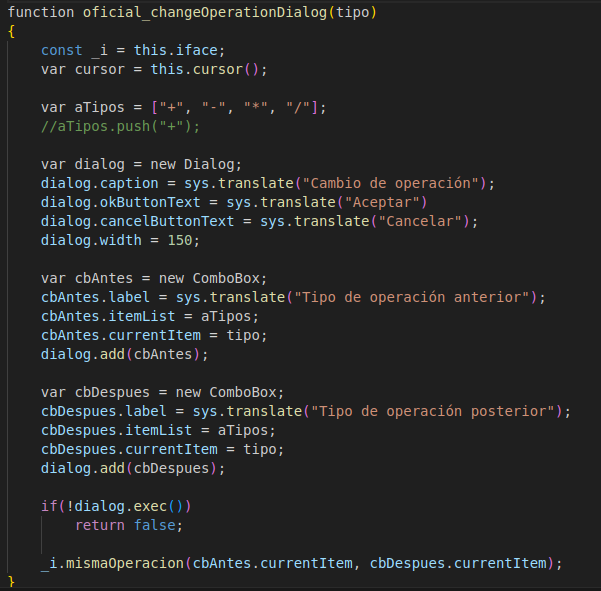This screenshot has width=601, height=591.
Task: Click the number 150 in dialog.width
Action: 179,240
